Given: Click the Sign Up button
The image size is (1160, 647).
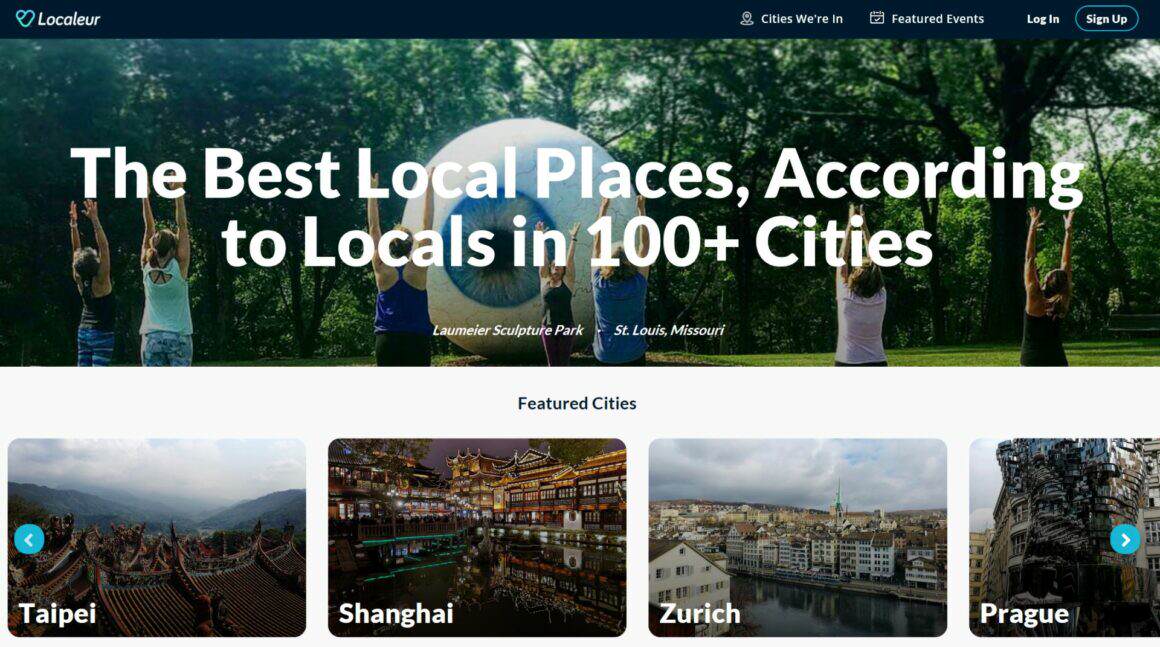Looking at the screenshot, I should 1106,18.
